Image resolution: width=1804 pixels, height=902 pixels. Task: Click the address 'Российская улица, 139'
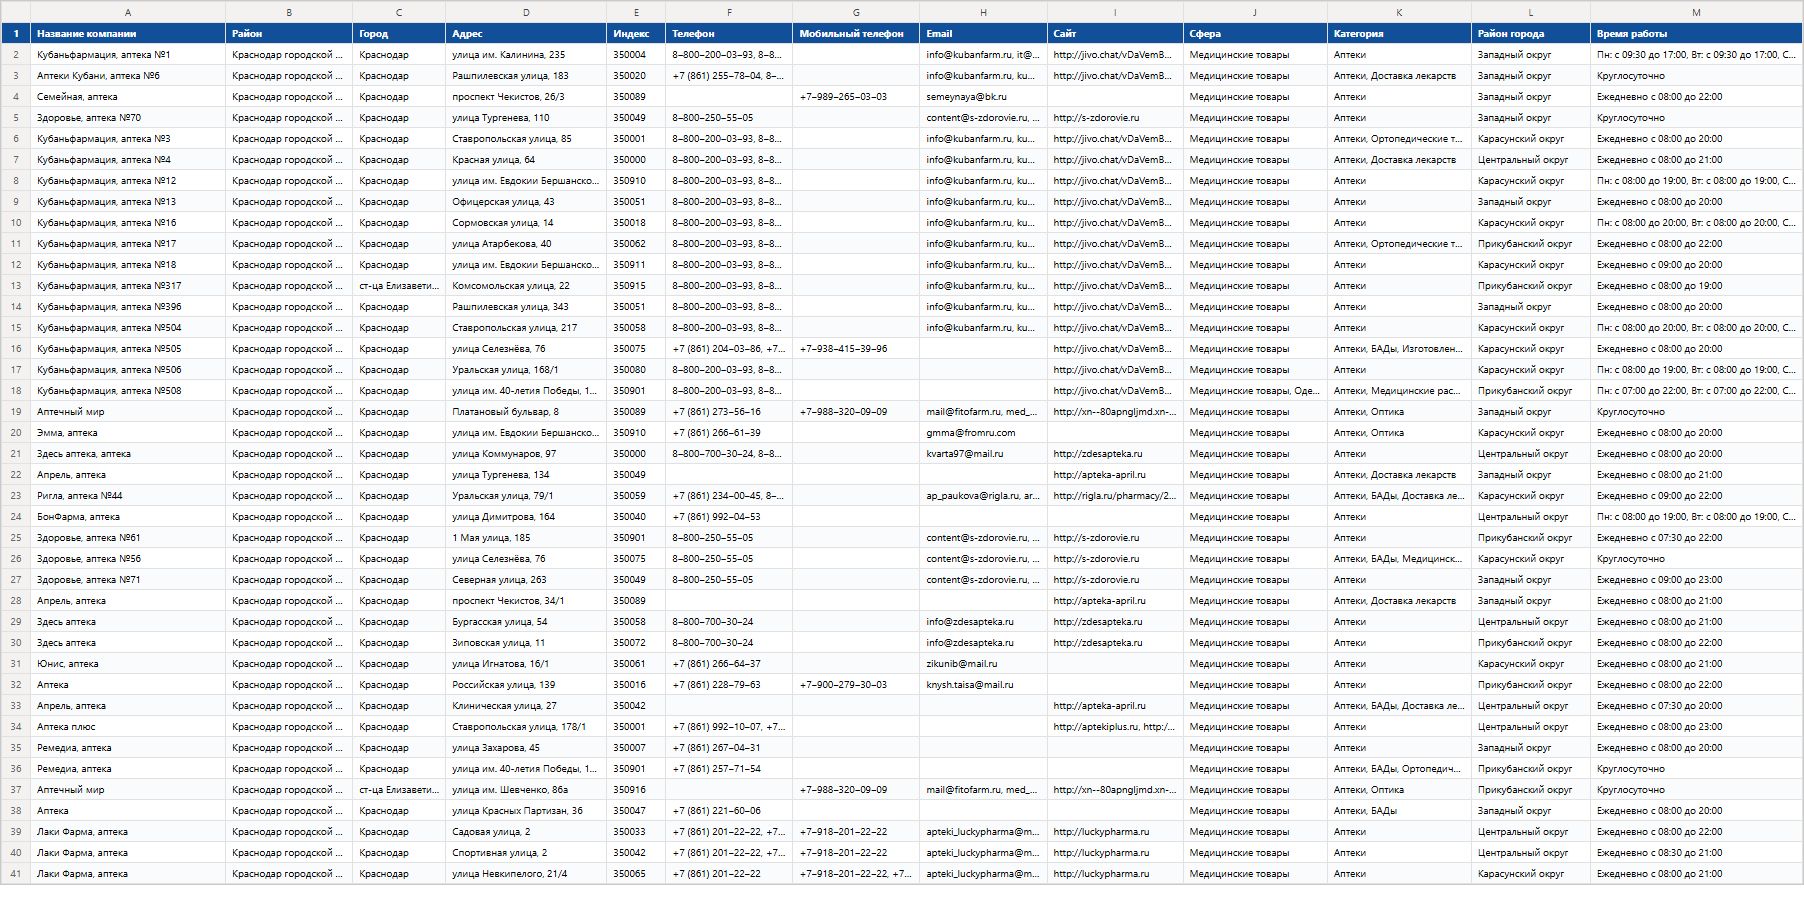(x=526, y=685)
